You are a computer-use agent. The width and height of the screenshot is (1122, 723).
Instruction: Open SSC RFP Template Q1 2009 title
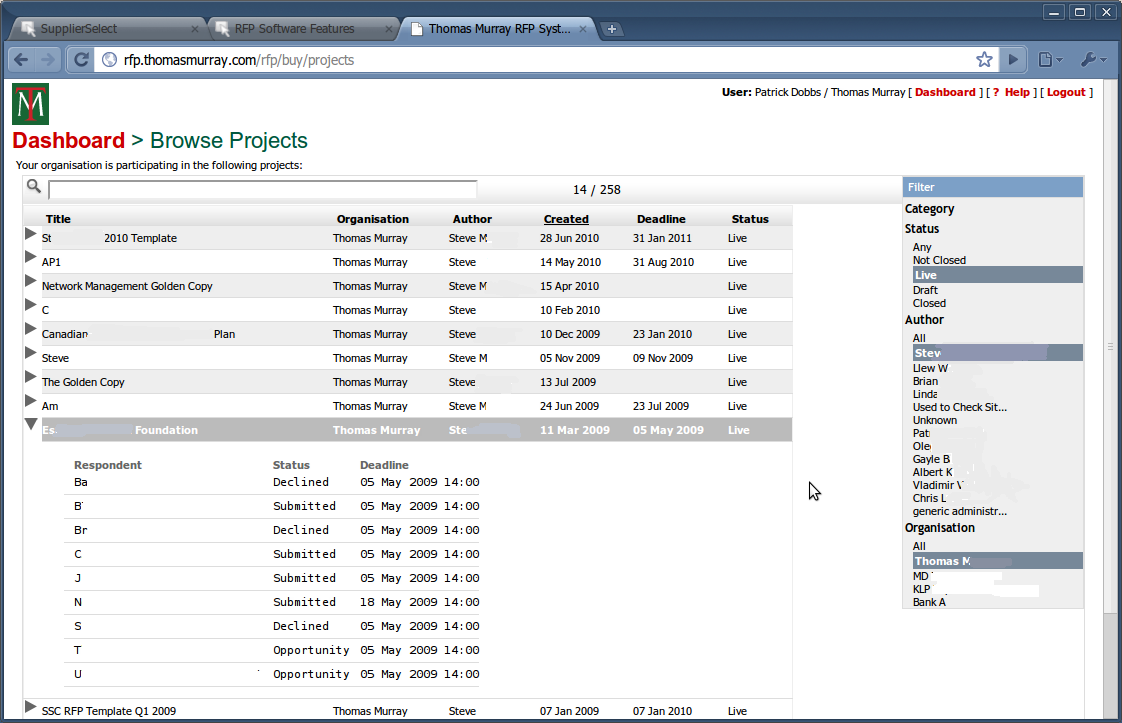(x=109, y=711)
